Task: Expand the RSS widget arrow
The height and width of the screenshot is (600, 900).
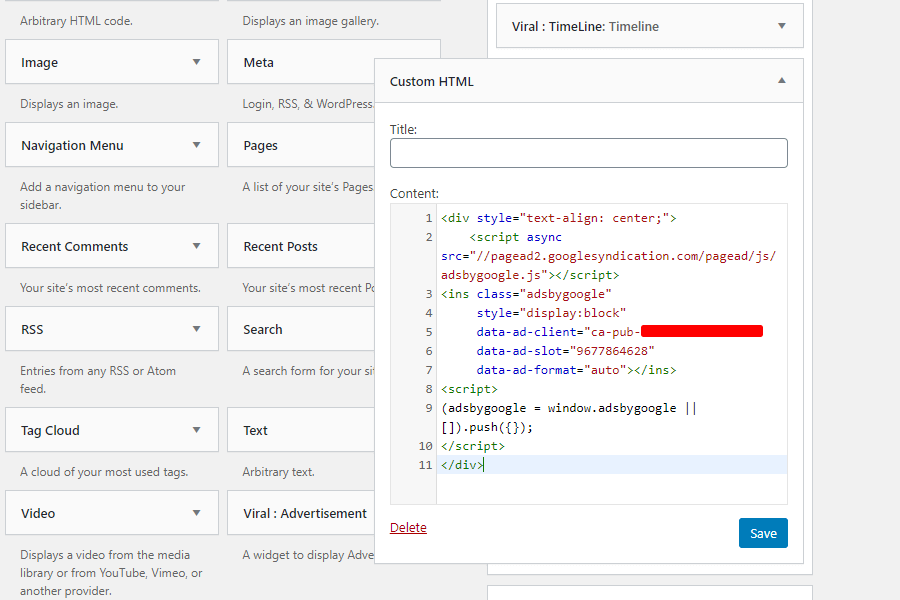Action: pos(196,329)
